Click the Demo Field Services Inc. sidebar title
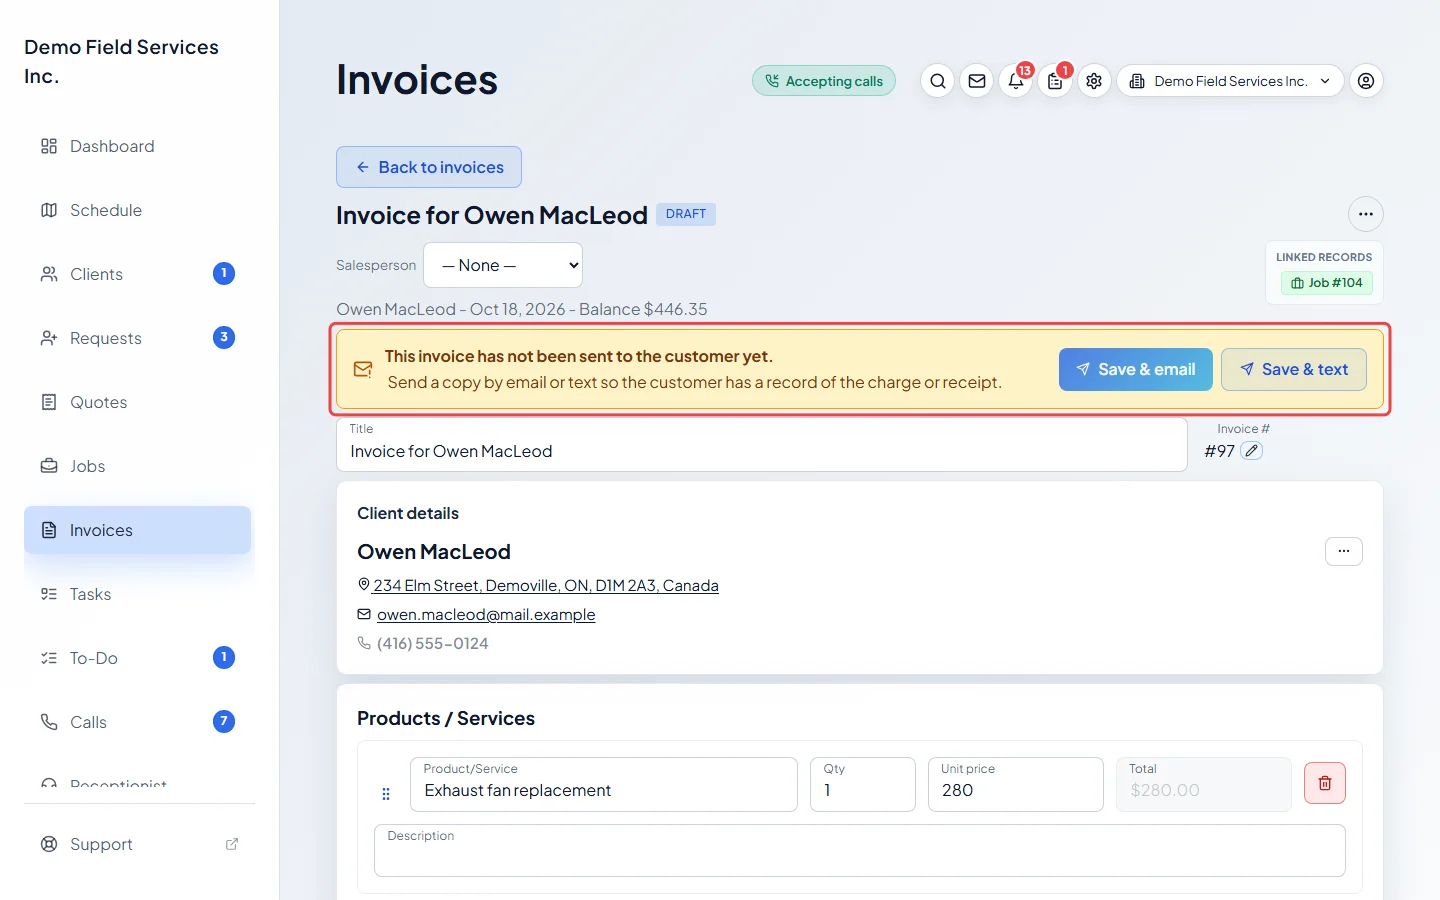This screenshot has height=900, width=1440. tap(121, 61)
